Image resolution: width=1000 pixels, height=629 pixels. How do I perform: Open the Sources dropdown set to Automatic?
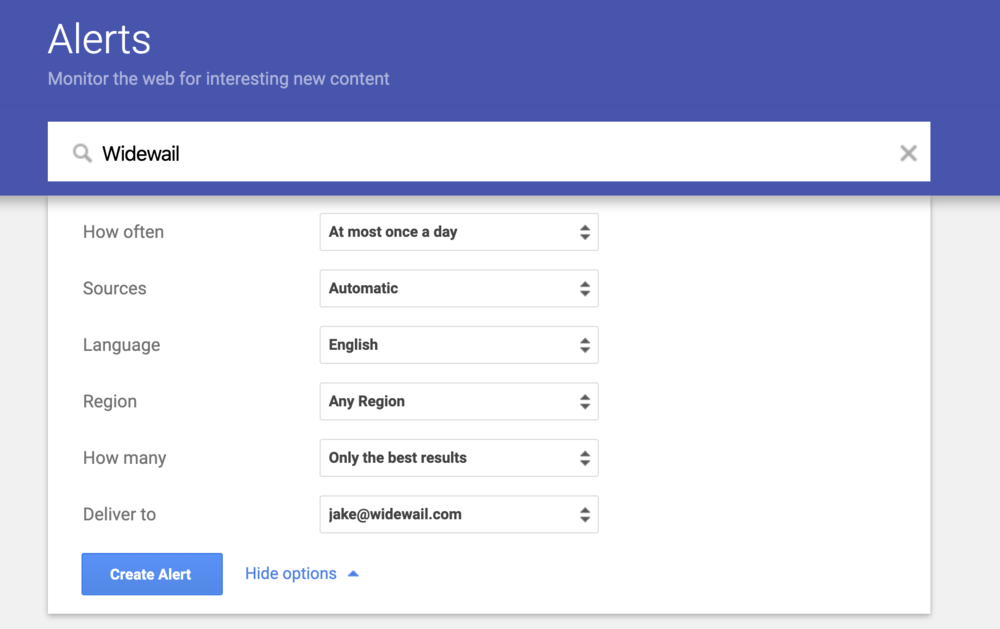[x=450, y=288]
